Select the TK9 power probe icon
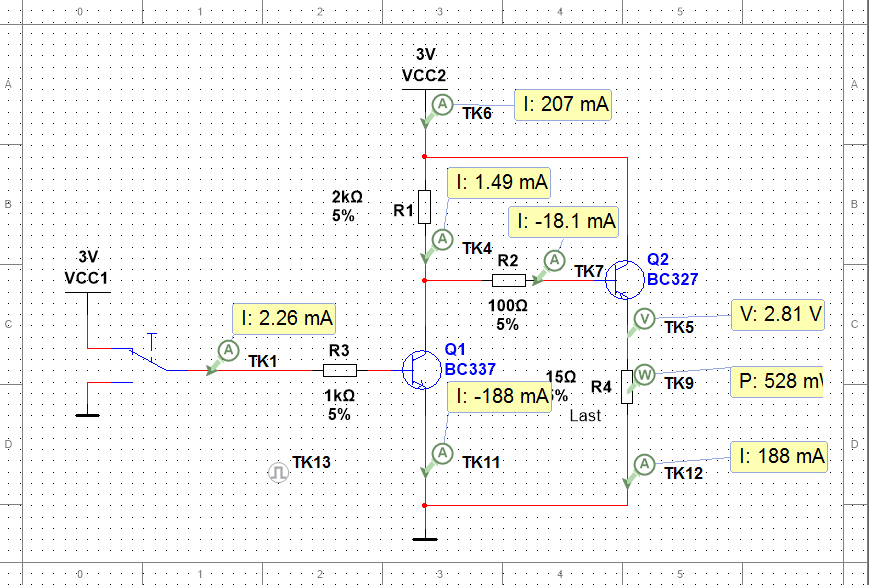Image resolution: width=869 pixels, height=585 pixels. coord(645,375)
